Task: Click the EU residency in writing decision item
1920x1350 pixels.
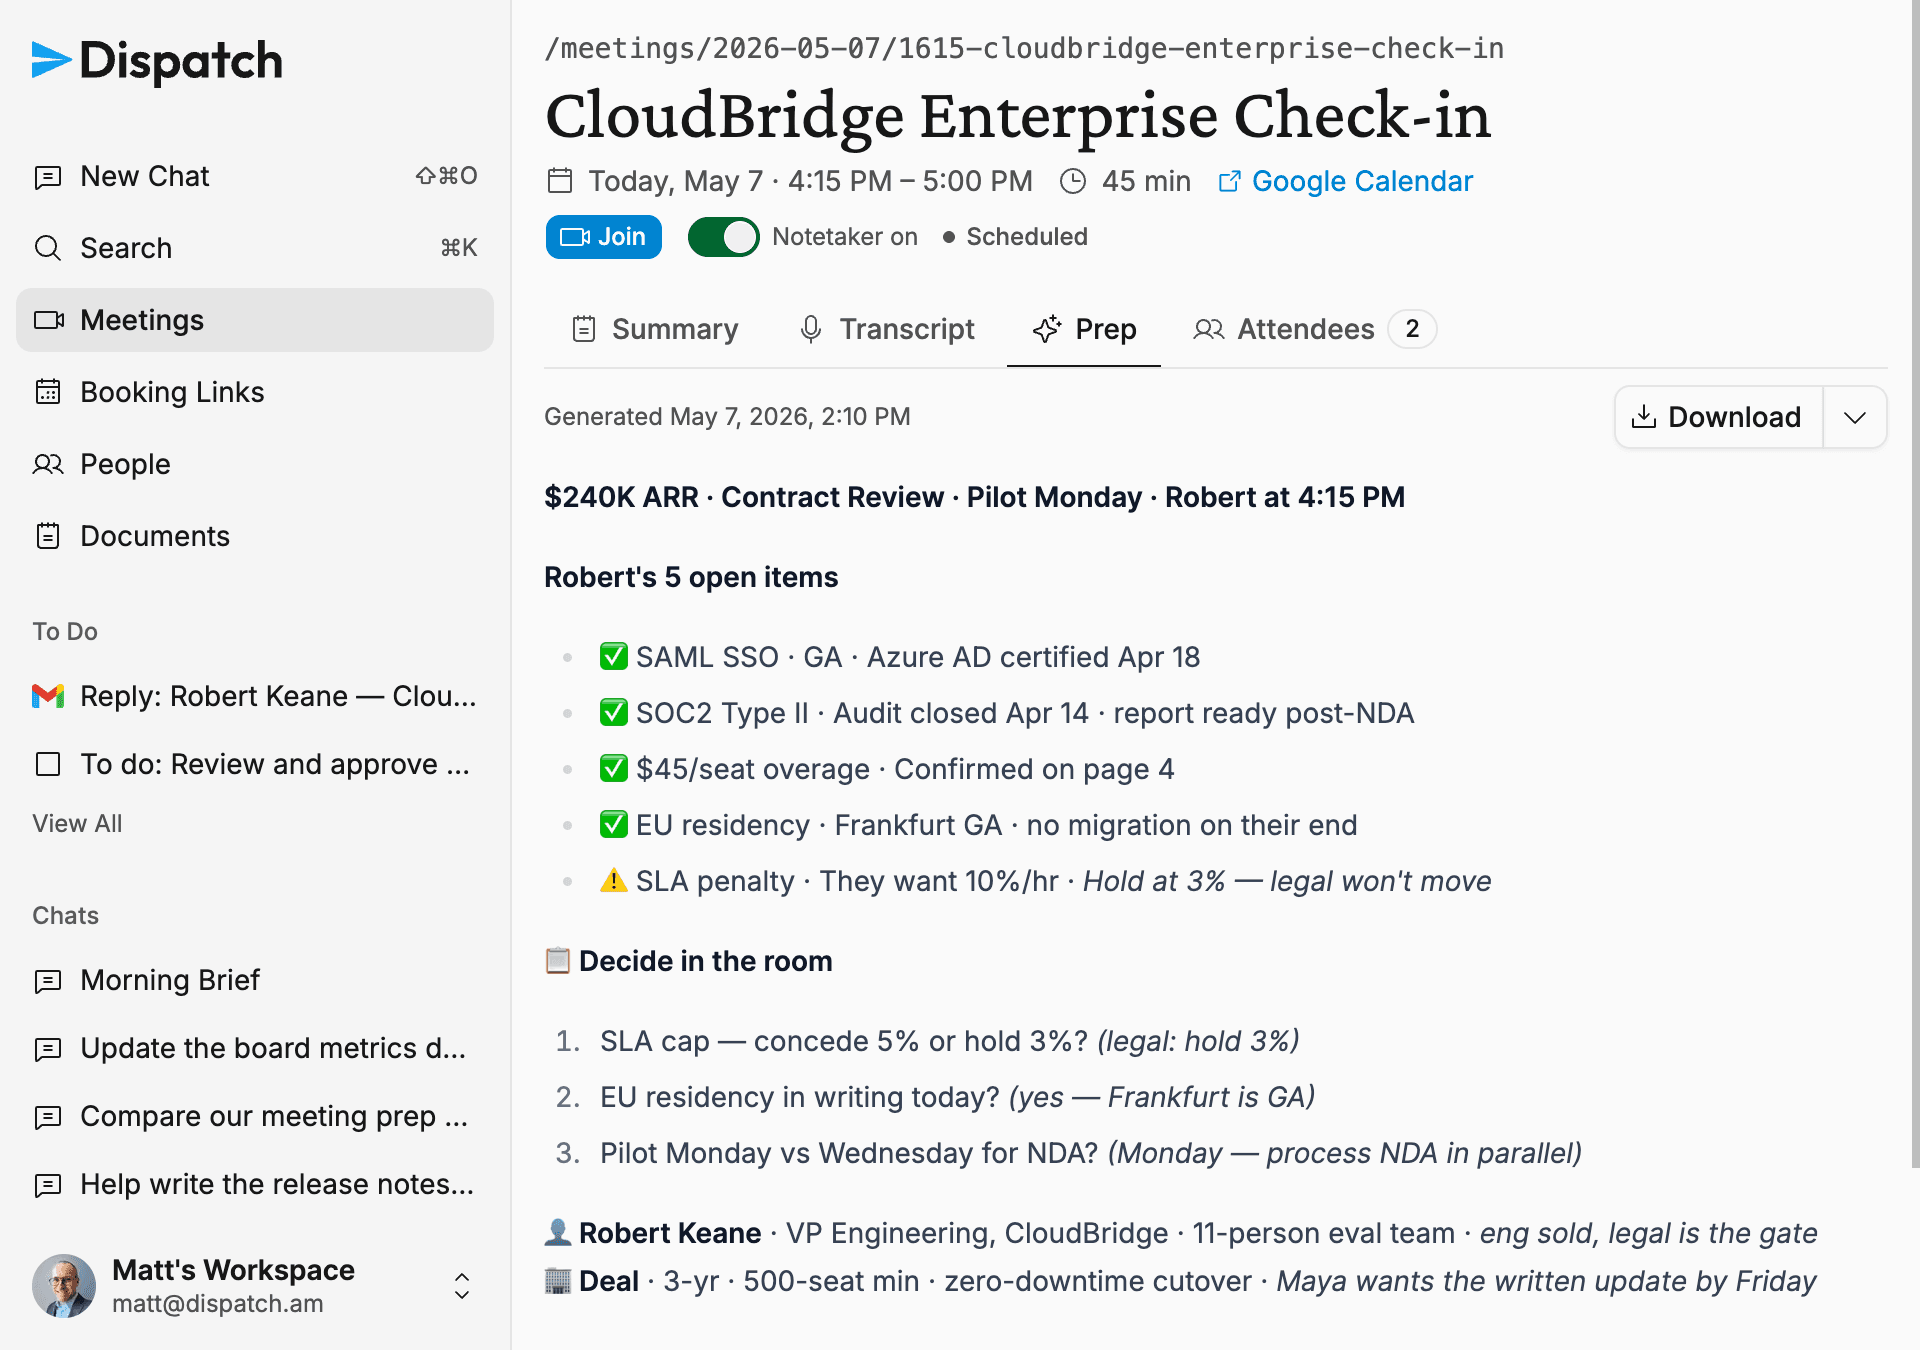Action: click(x=957, y=1097)
